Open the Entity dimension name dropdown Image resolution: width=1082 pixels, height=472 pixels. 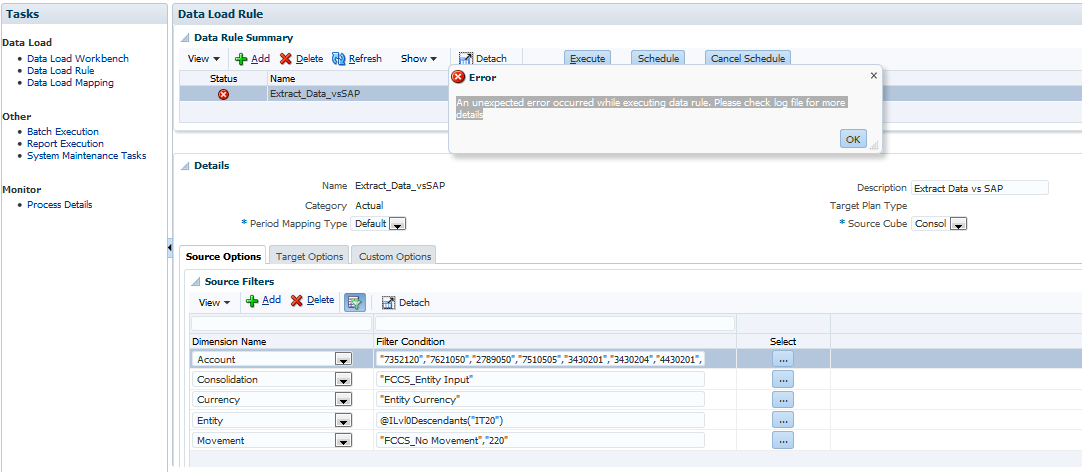pos(343,420)
